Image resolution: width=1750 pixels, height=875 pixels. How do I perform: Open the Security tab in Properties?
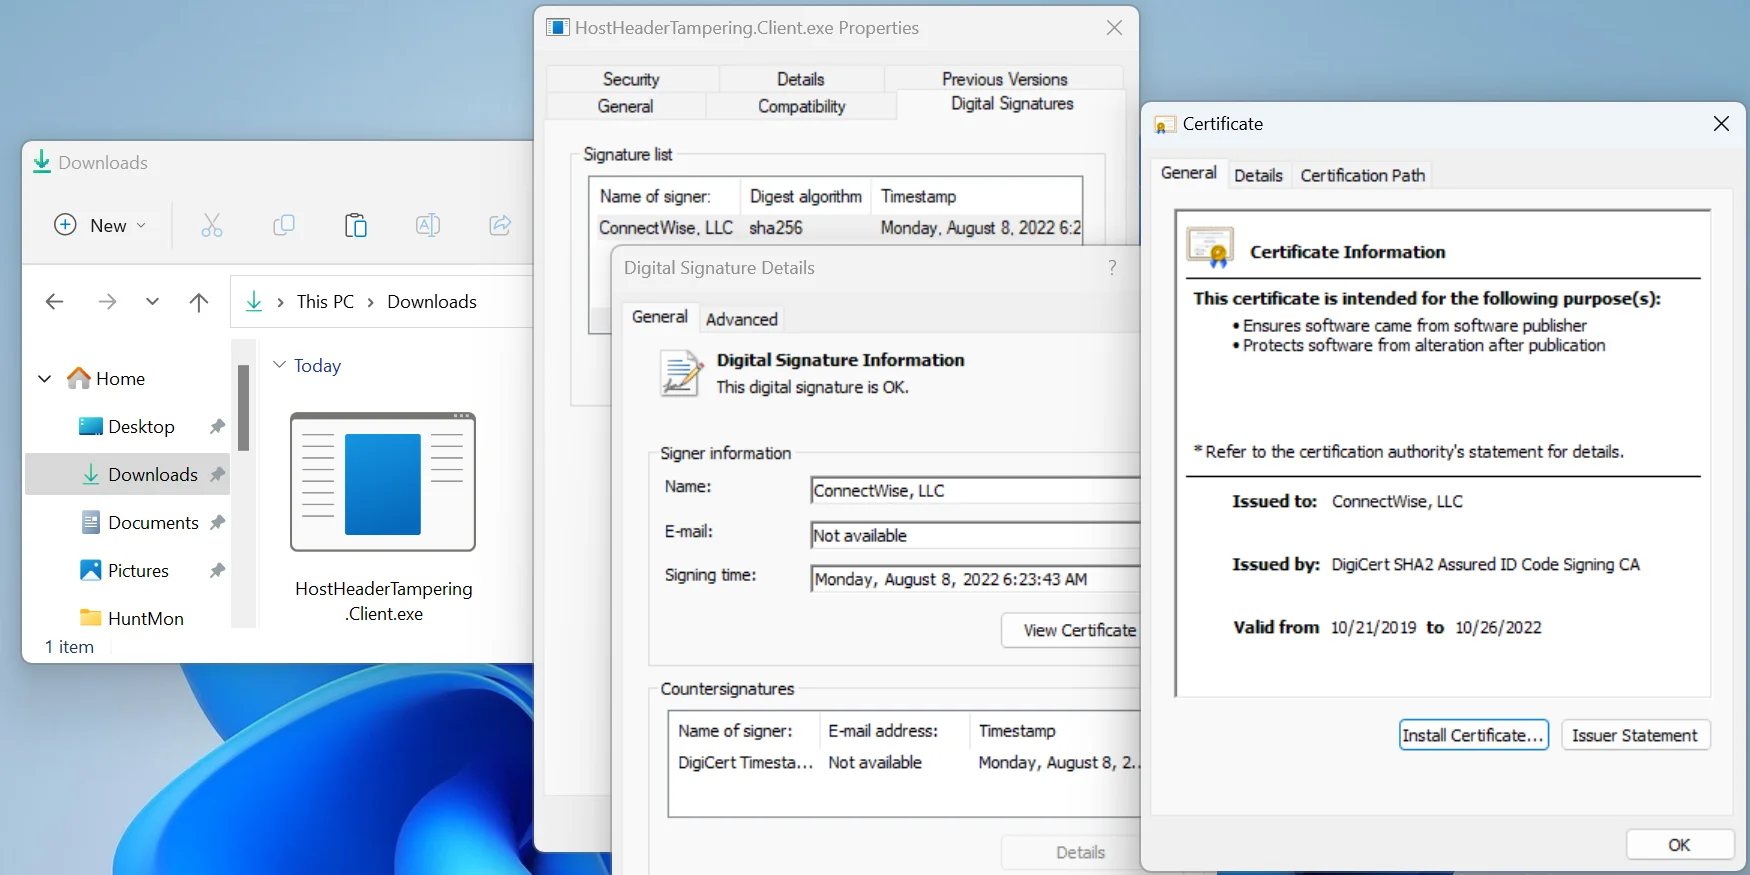[x=631, y=79]
